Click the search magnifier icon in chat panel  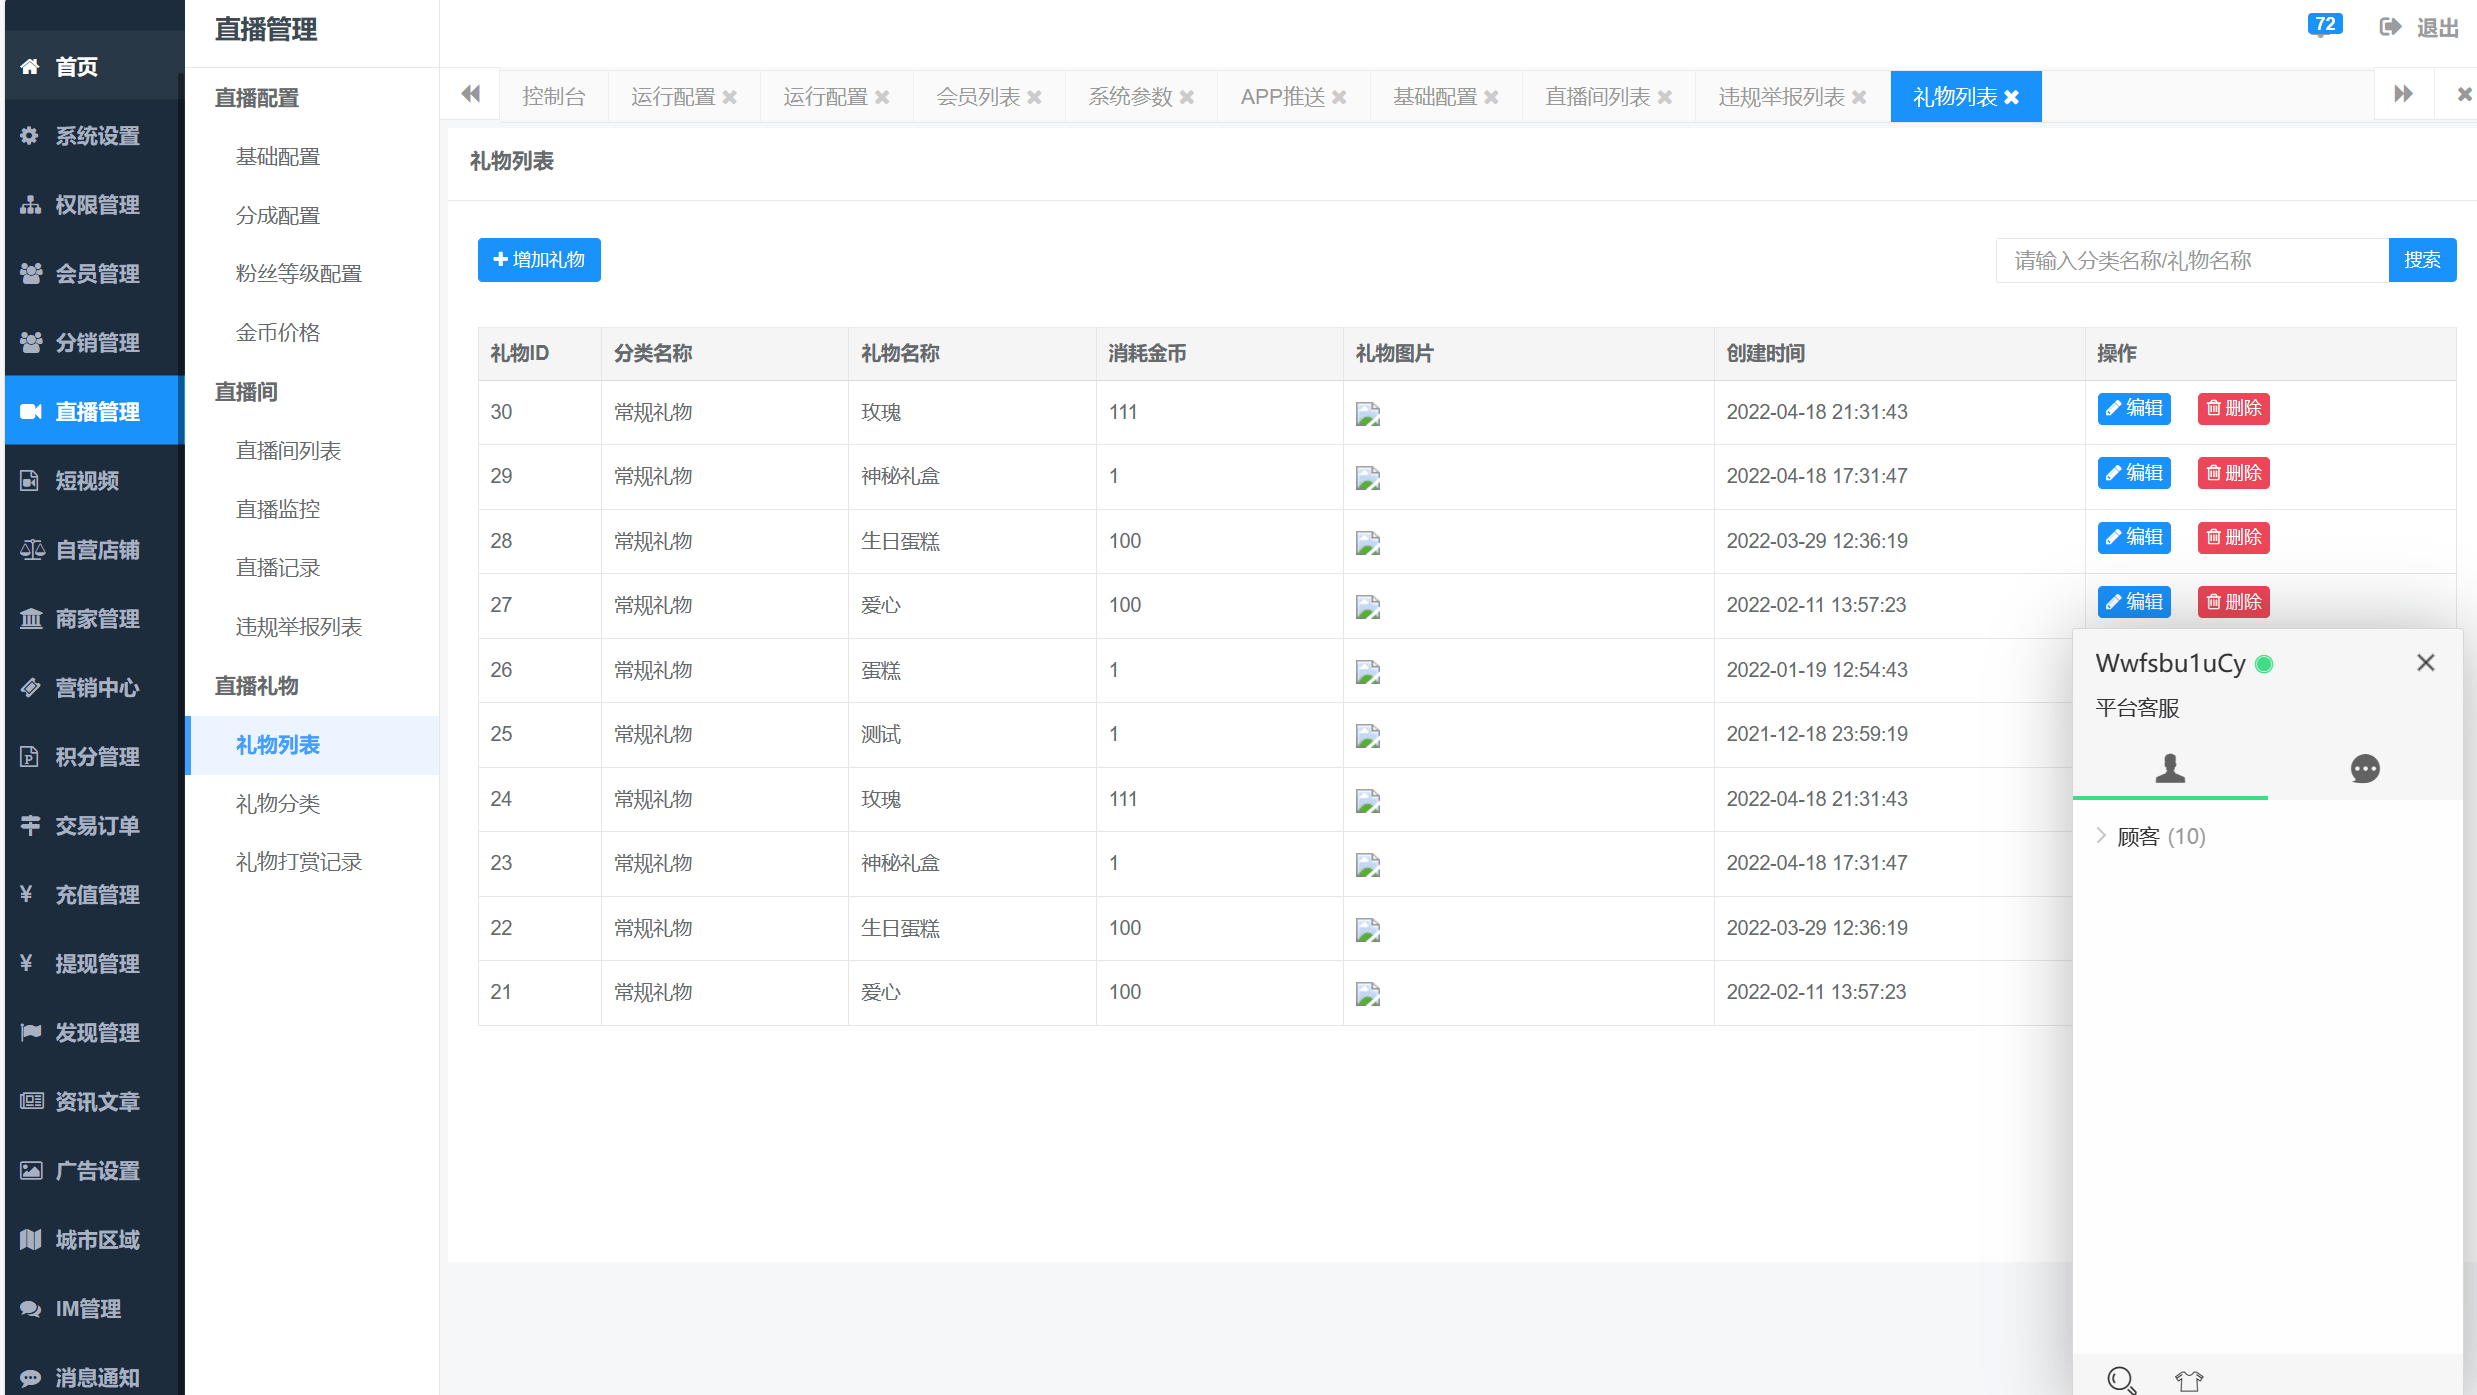pos(2121,1380)
